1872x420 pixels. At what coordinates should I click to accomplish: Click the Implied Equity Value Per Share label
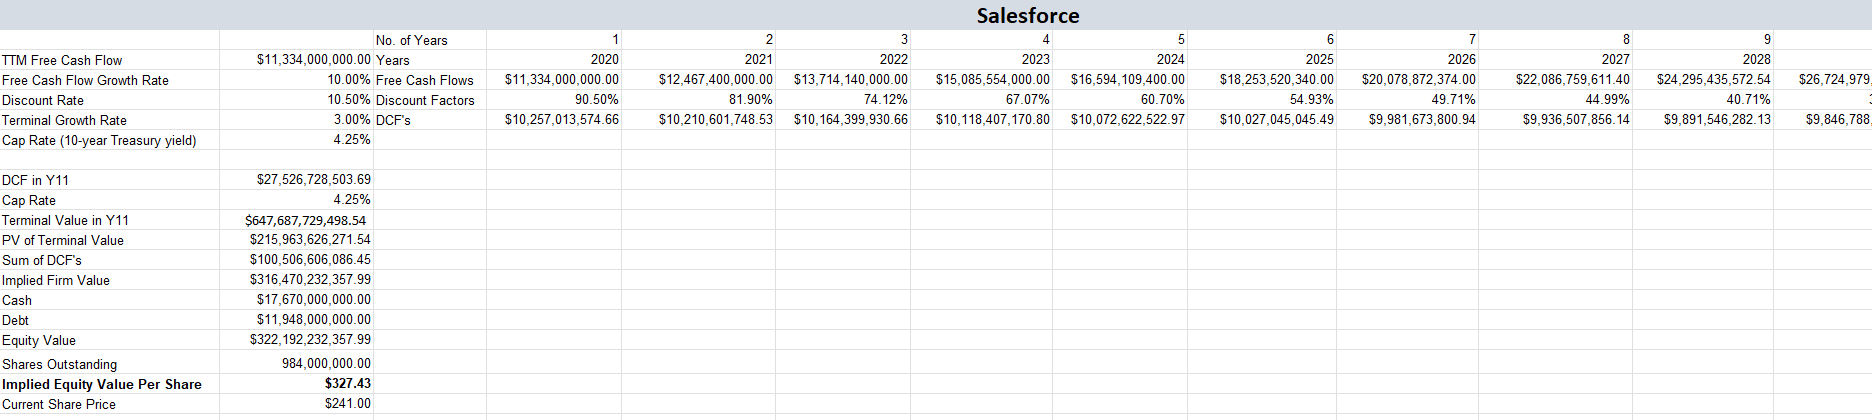[x=102, y=384]
